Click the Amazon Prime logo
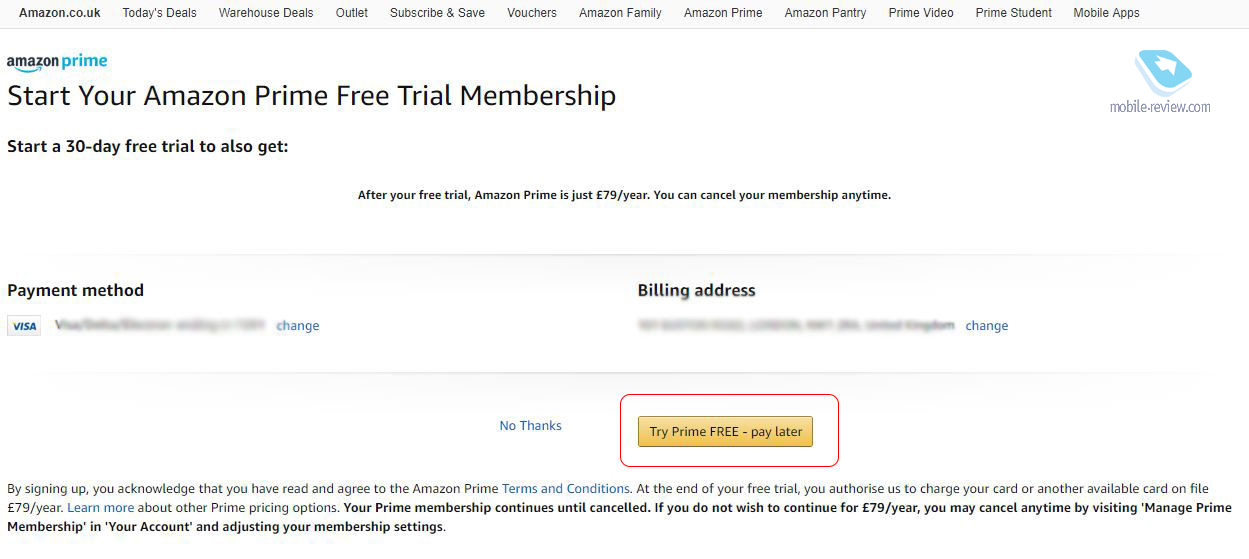Screen dimensions: 1249x559 point(57,62)
